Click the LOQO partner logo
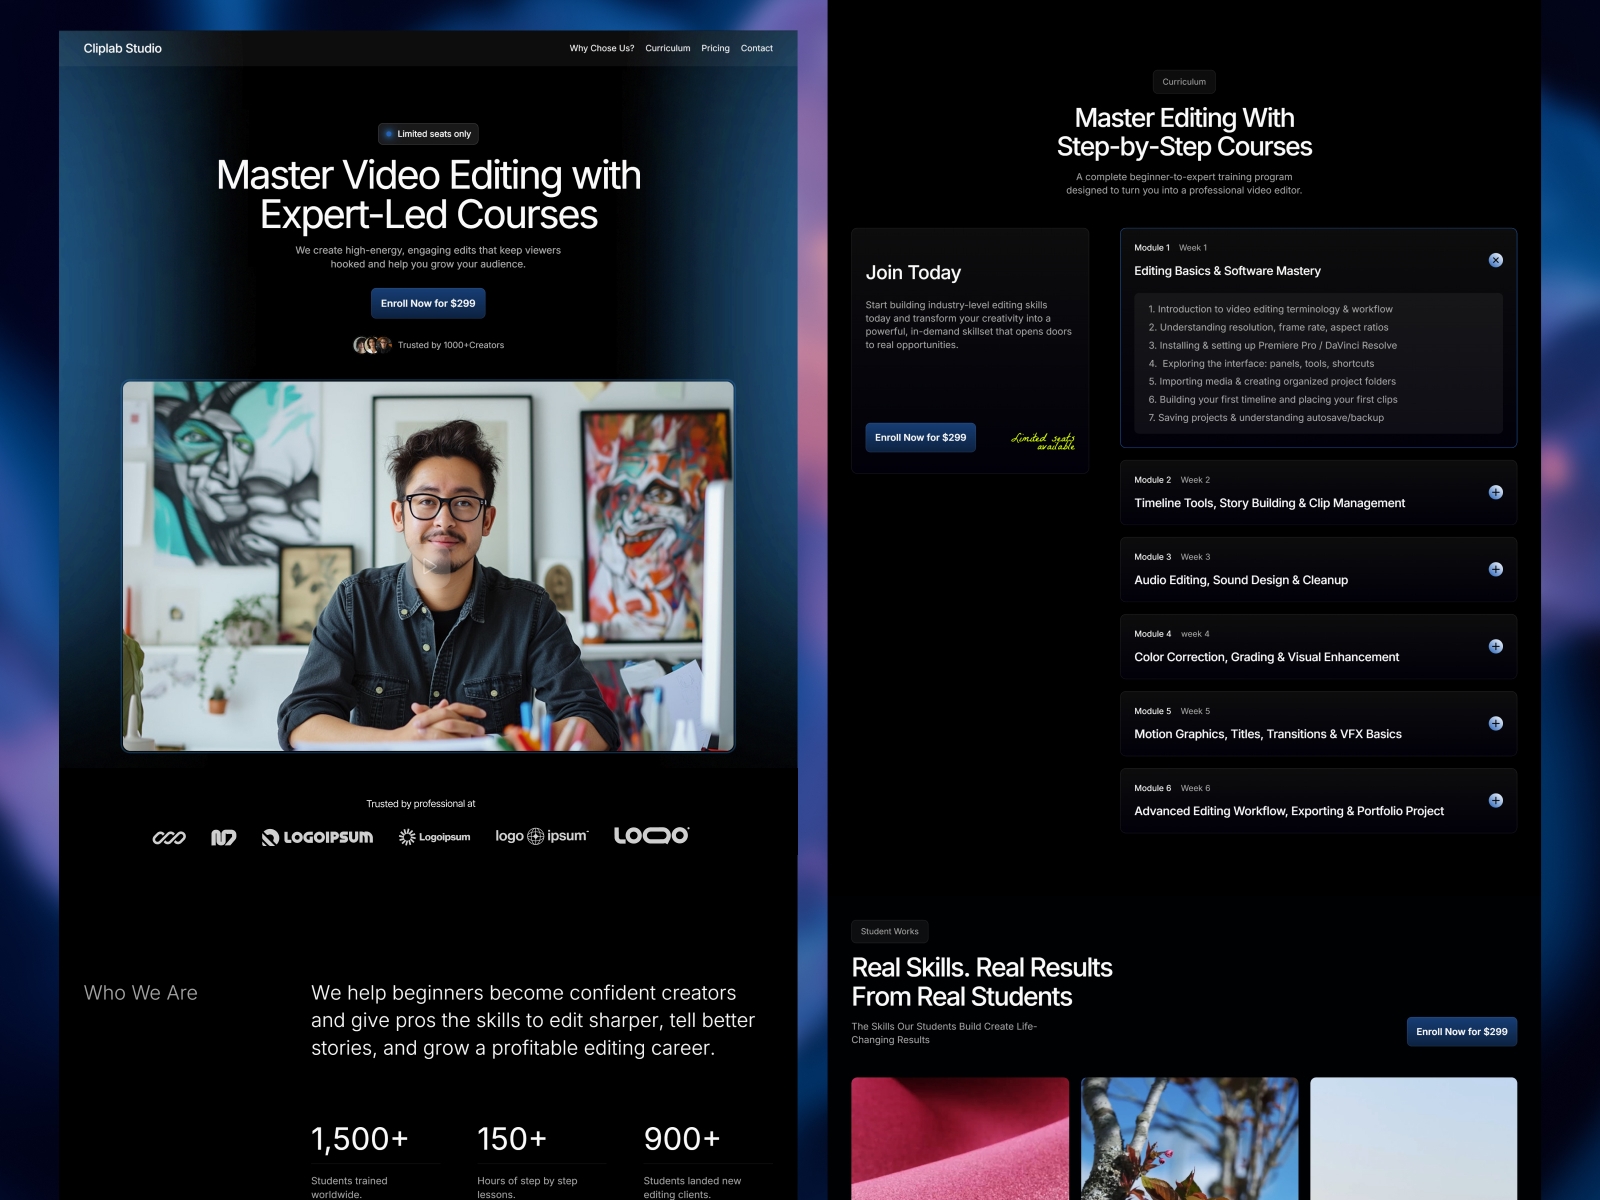Screen dimensions: 1600x1200 (651, 835)
